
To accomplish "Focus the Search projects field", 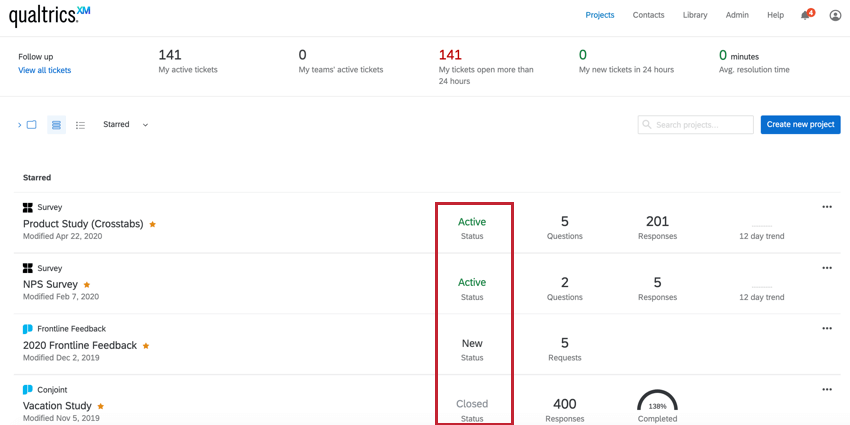I will point(696,124).
